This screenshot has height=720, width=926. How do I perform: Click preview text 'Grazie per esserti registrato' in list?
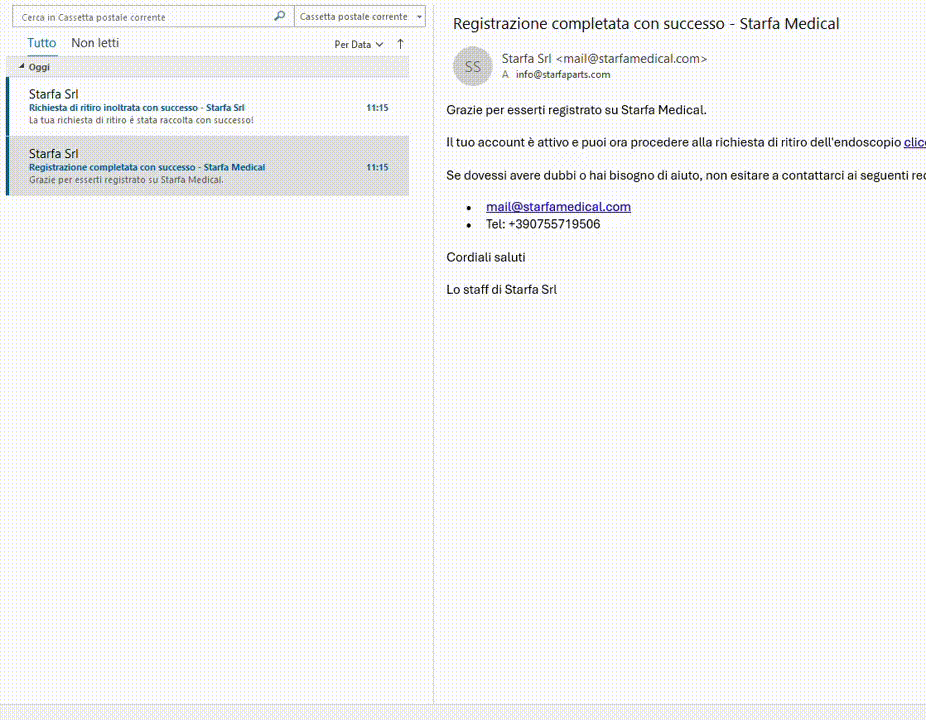click(x=126, y=180)
